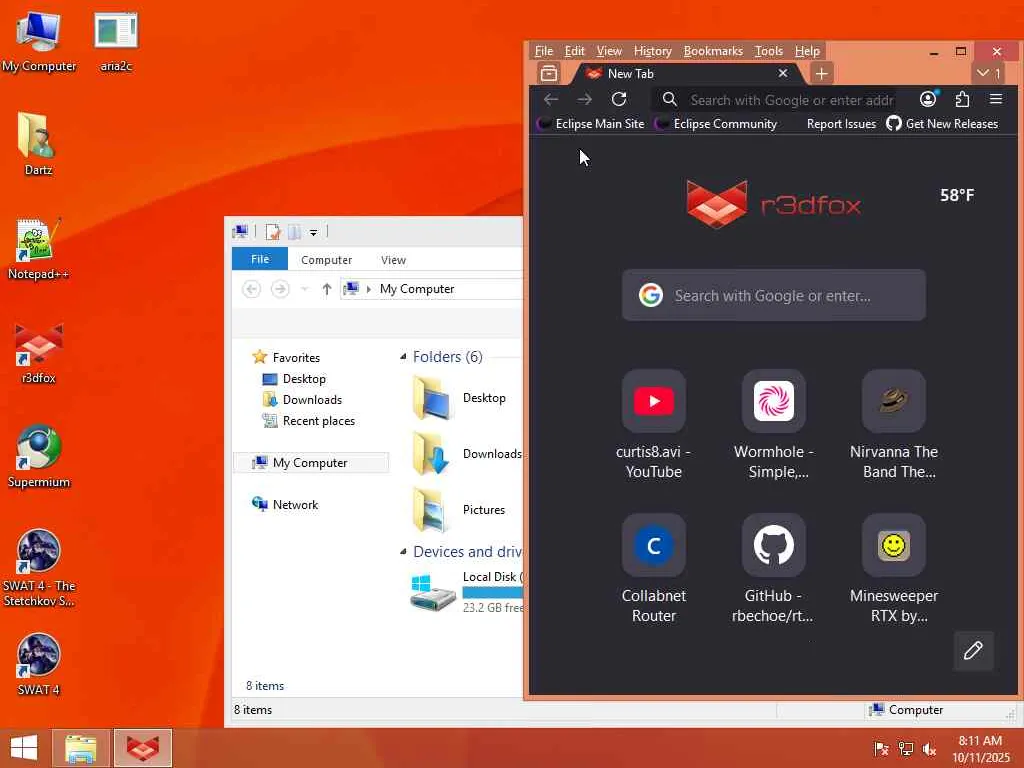Open the Report Issues bookmark
This screenshot has height=768, width=1024.
point(841,123)
